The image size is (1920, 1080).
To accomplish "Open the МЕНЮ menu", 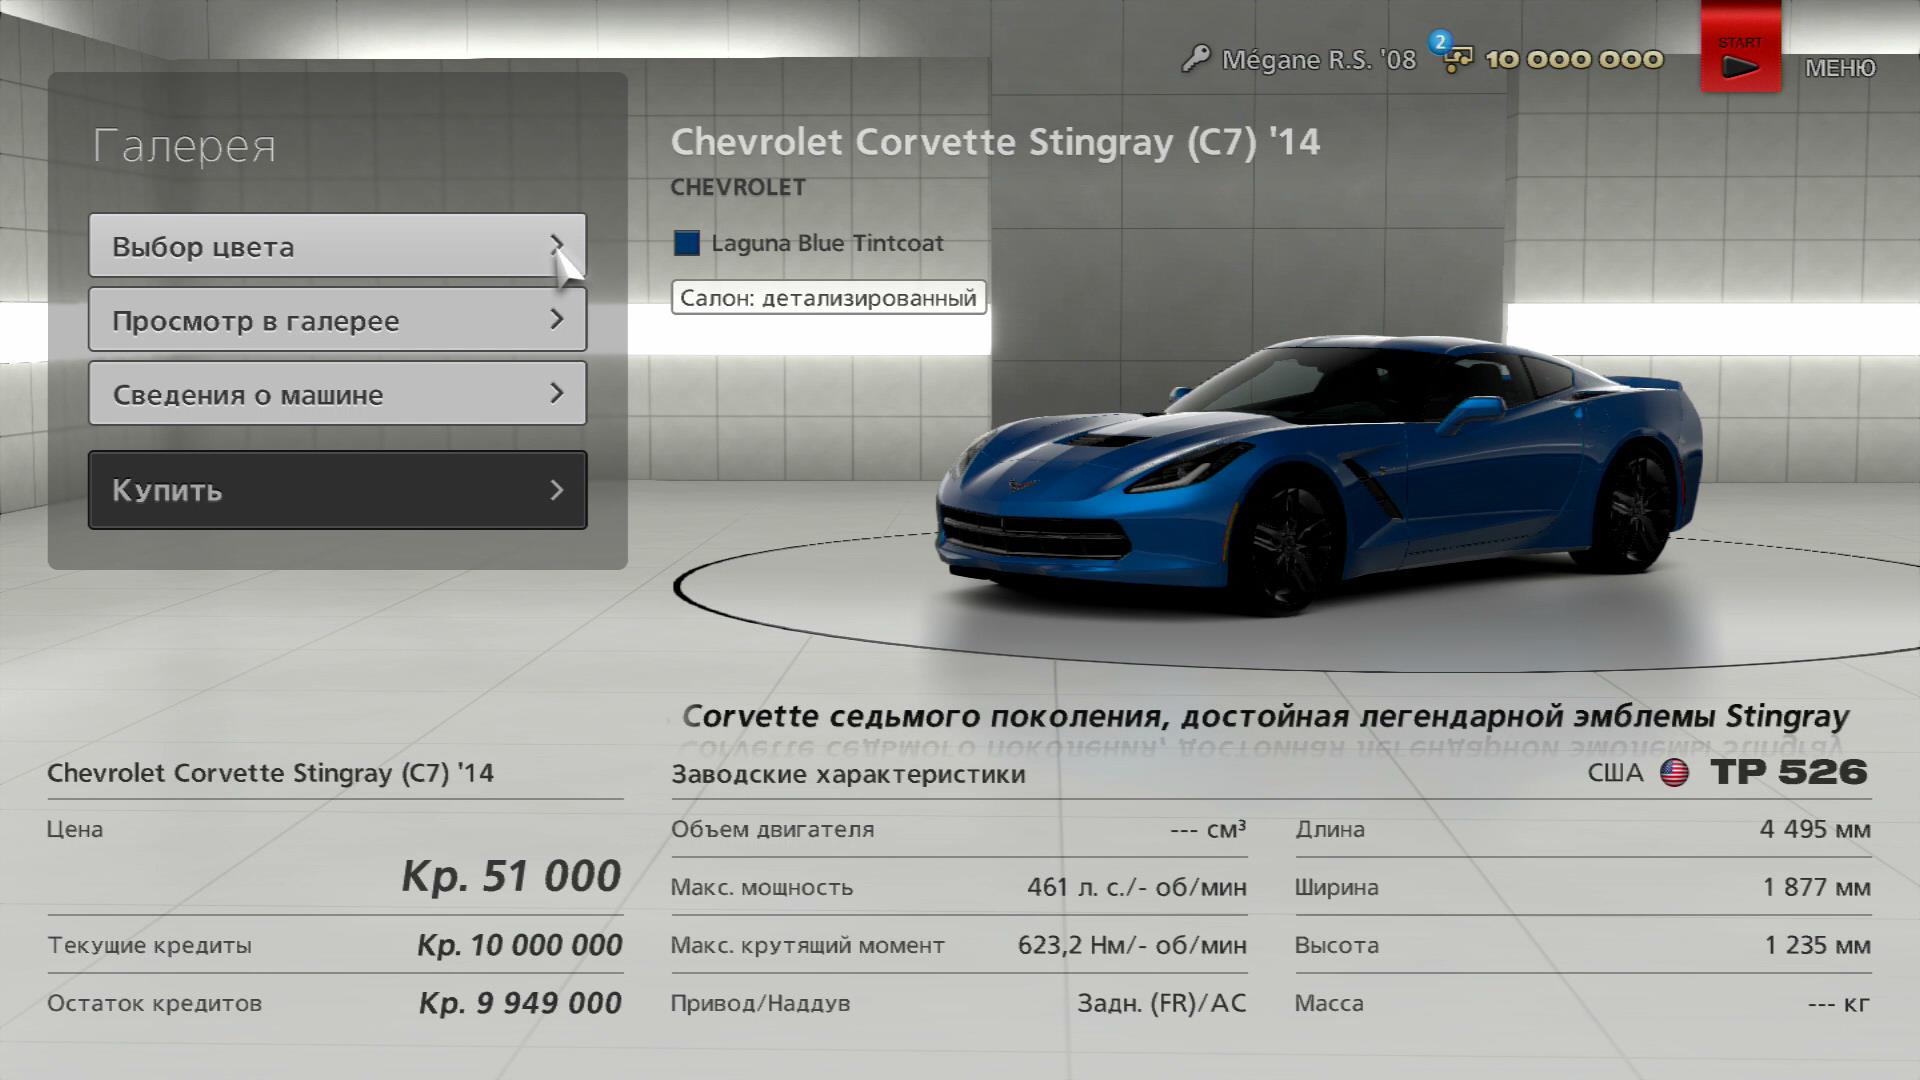I will [1839, 68].
